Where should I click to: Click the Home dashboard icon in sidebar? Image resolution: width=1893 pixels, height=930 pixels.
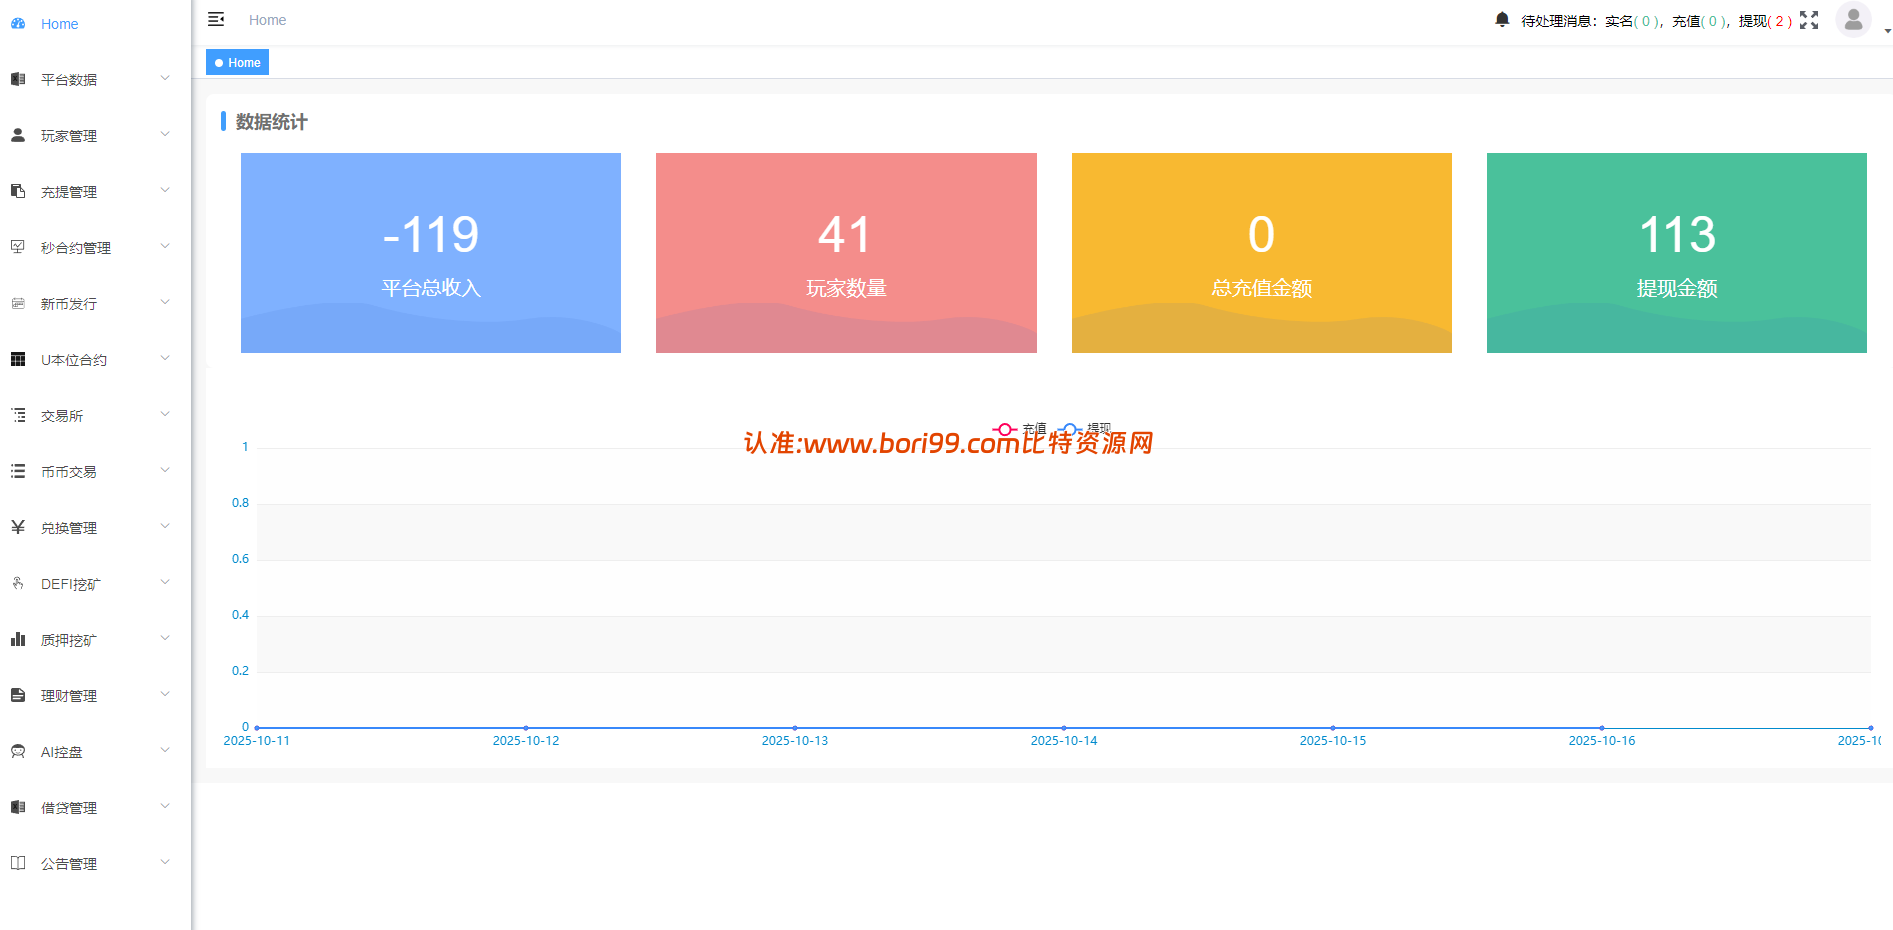18,23
